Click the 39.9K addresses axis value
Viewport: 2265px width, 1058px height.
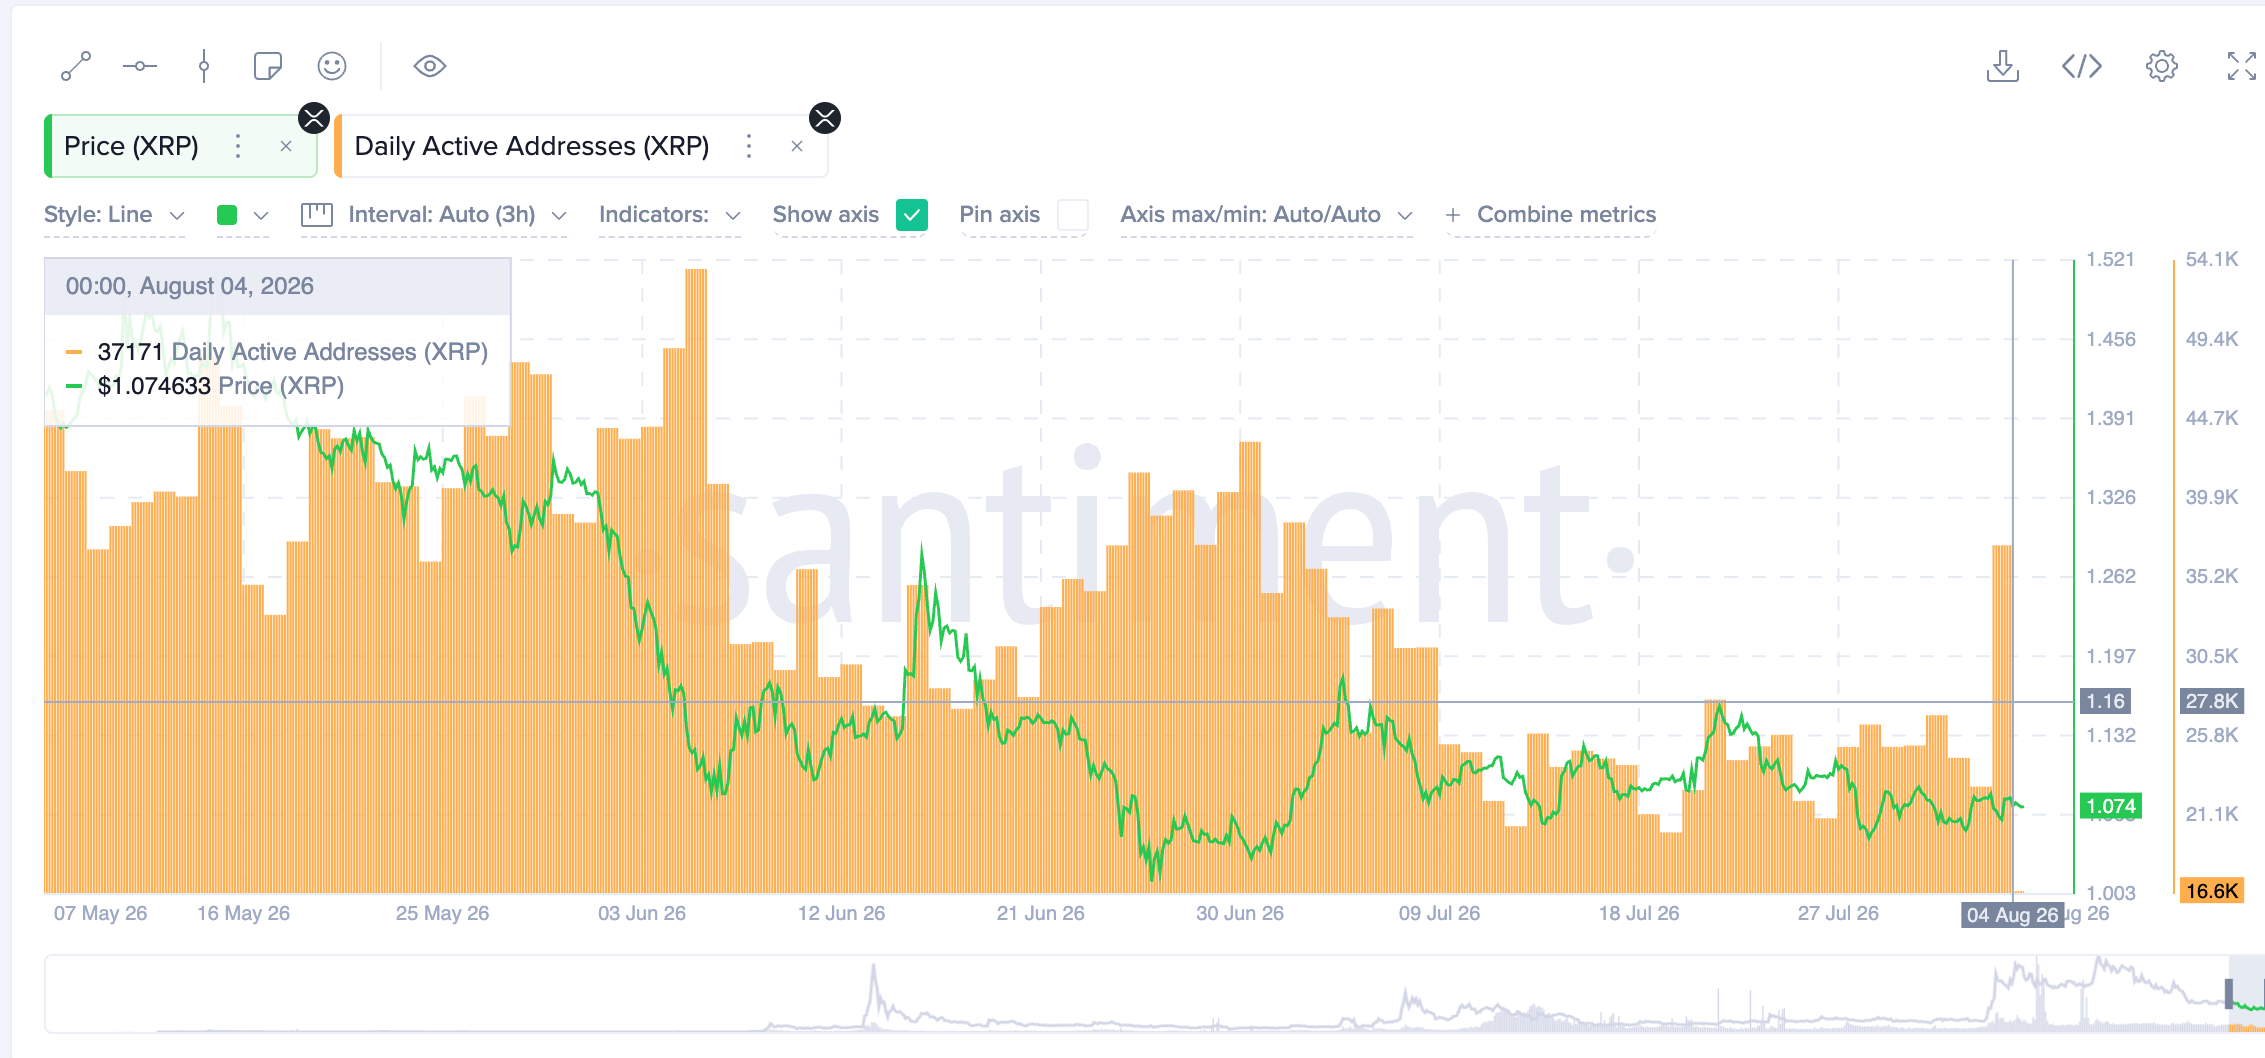tap(2211, 498)
